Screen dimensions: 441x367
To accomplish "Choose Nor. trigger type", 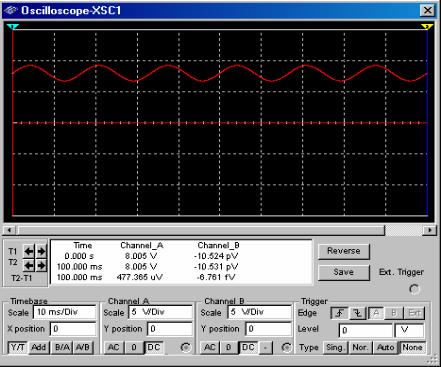I will [360, 347].
